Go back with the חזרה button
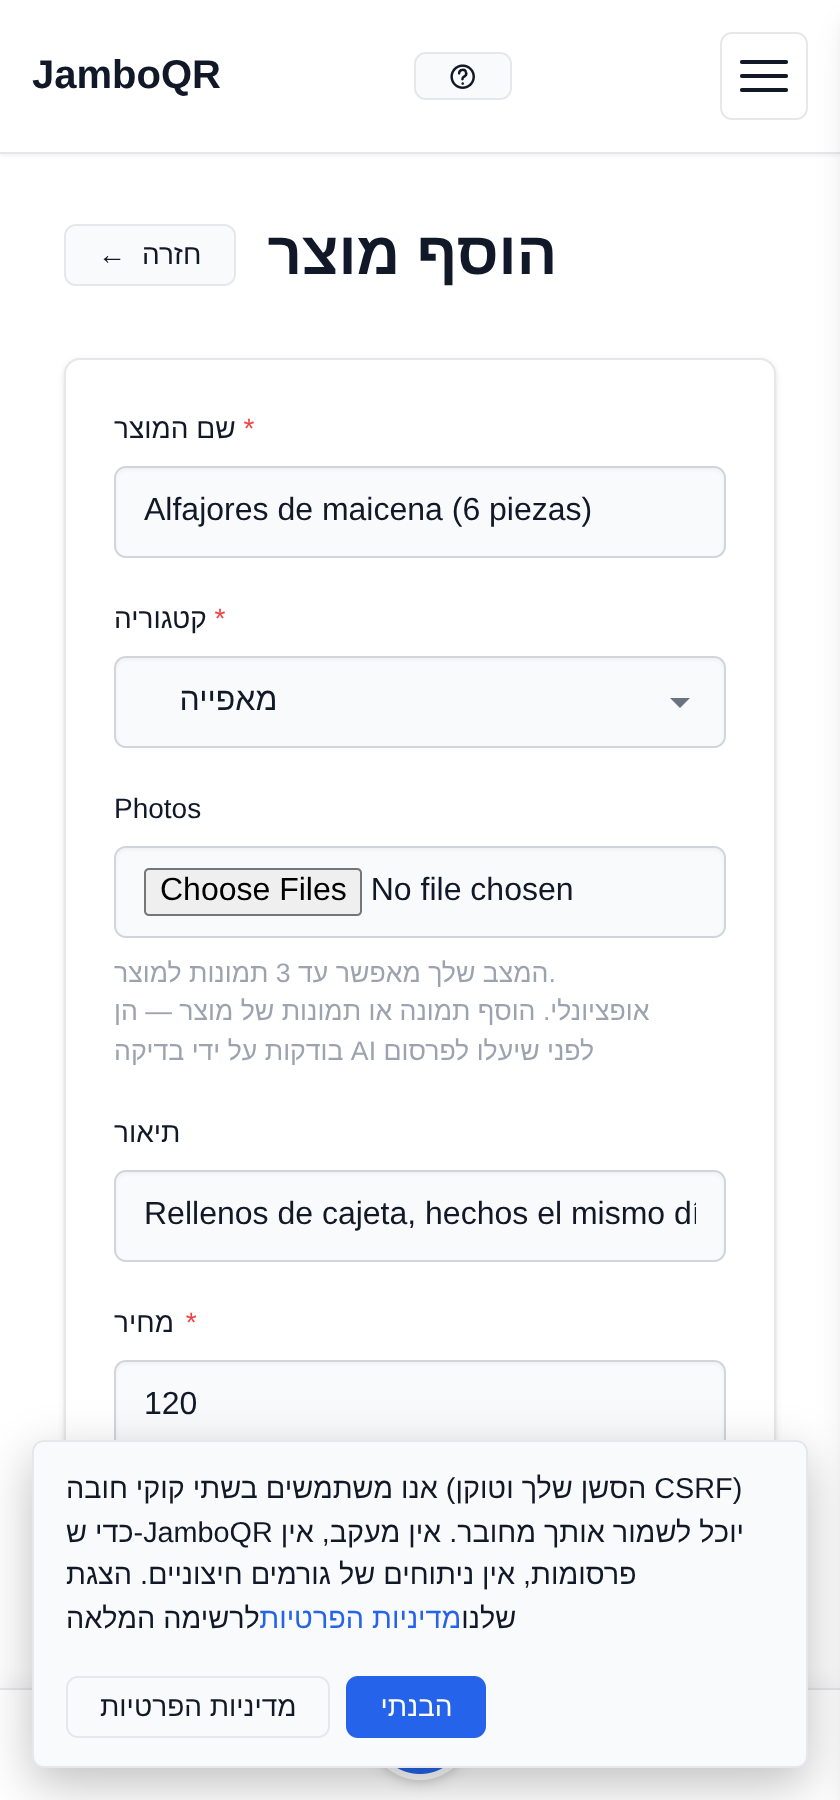The height and width of the screenshot is (1800, 840). (150, 255)
